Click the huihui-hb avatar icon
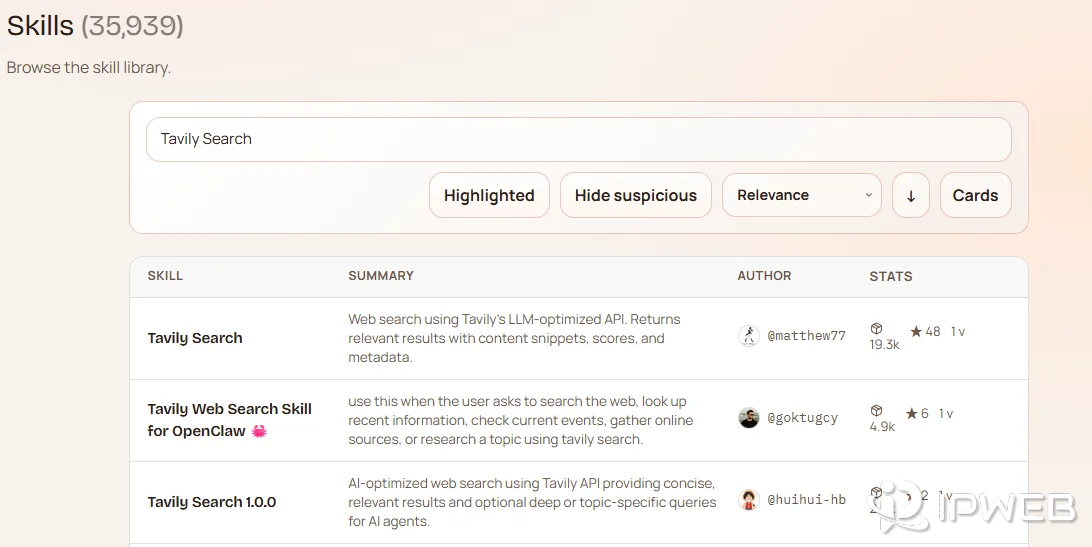 point(749,500)
